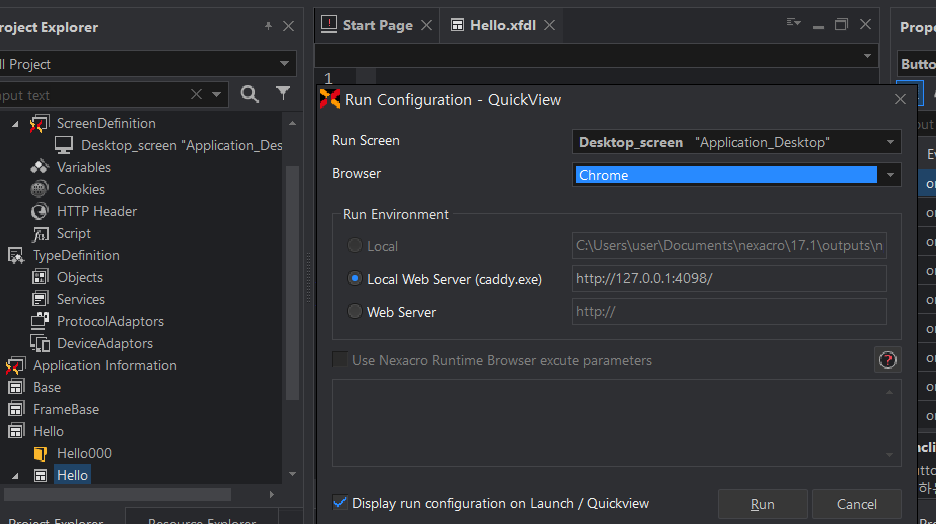Select the Hello000 tree item

84,454
